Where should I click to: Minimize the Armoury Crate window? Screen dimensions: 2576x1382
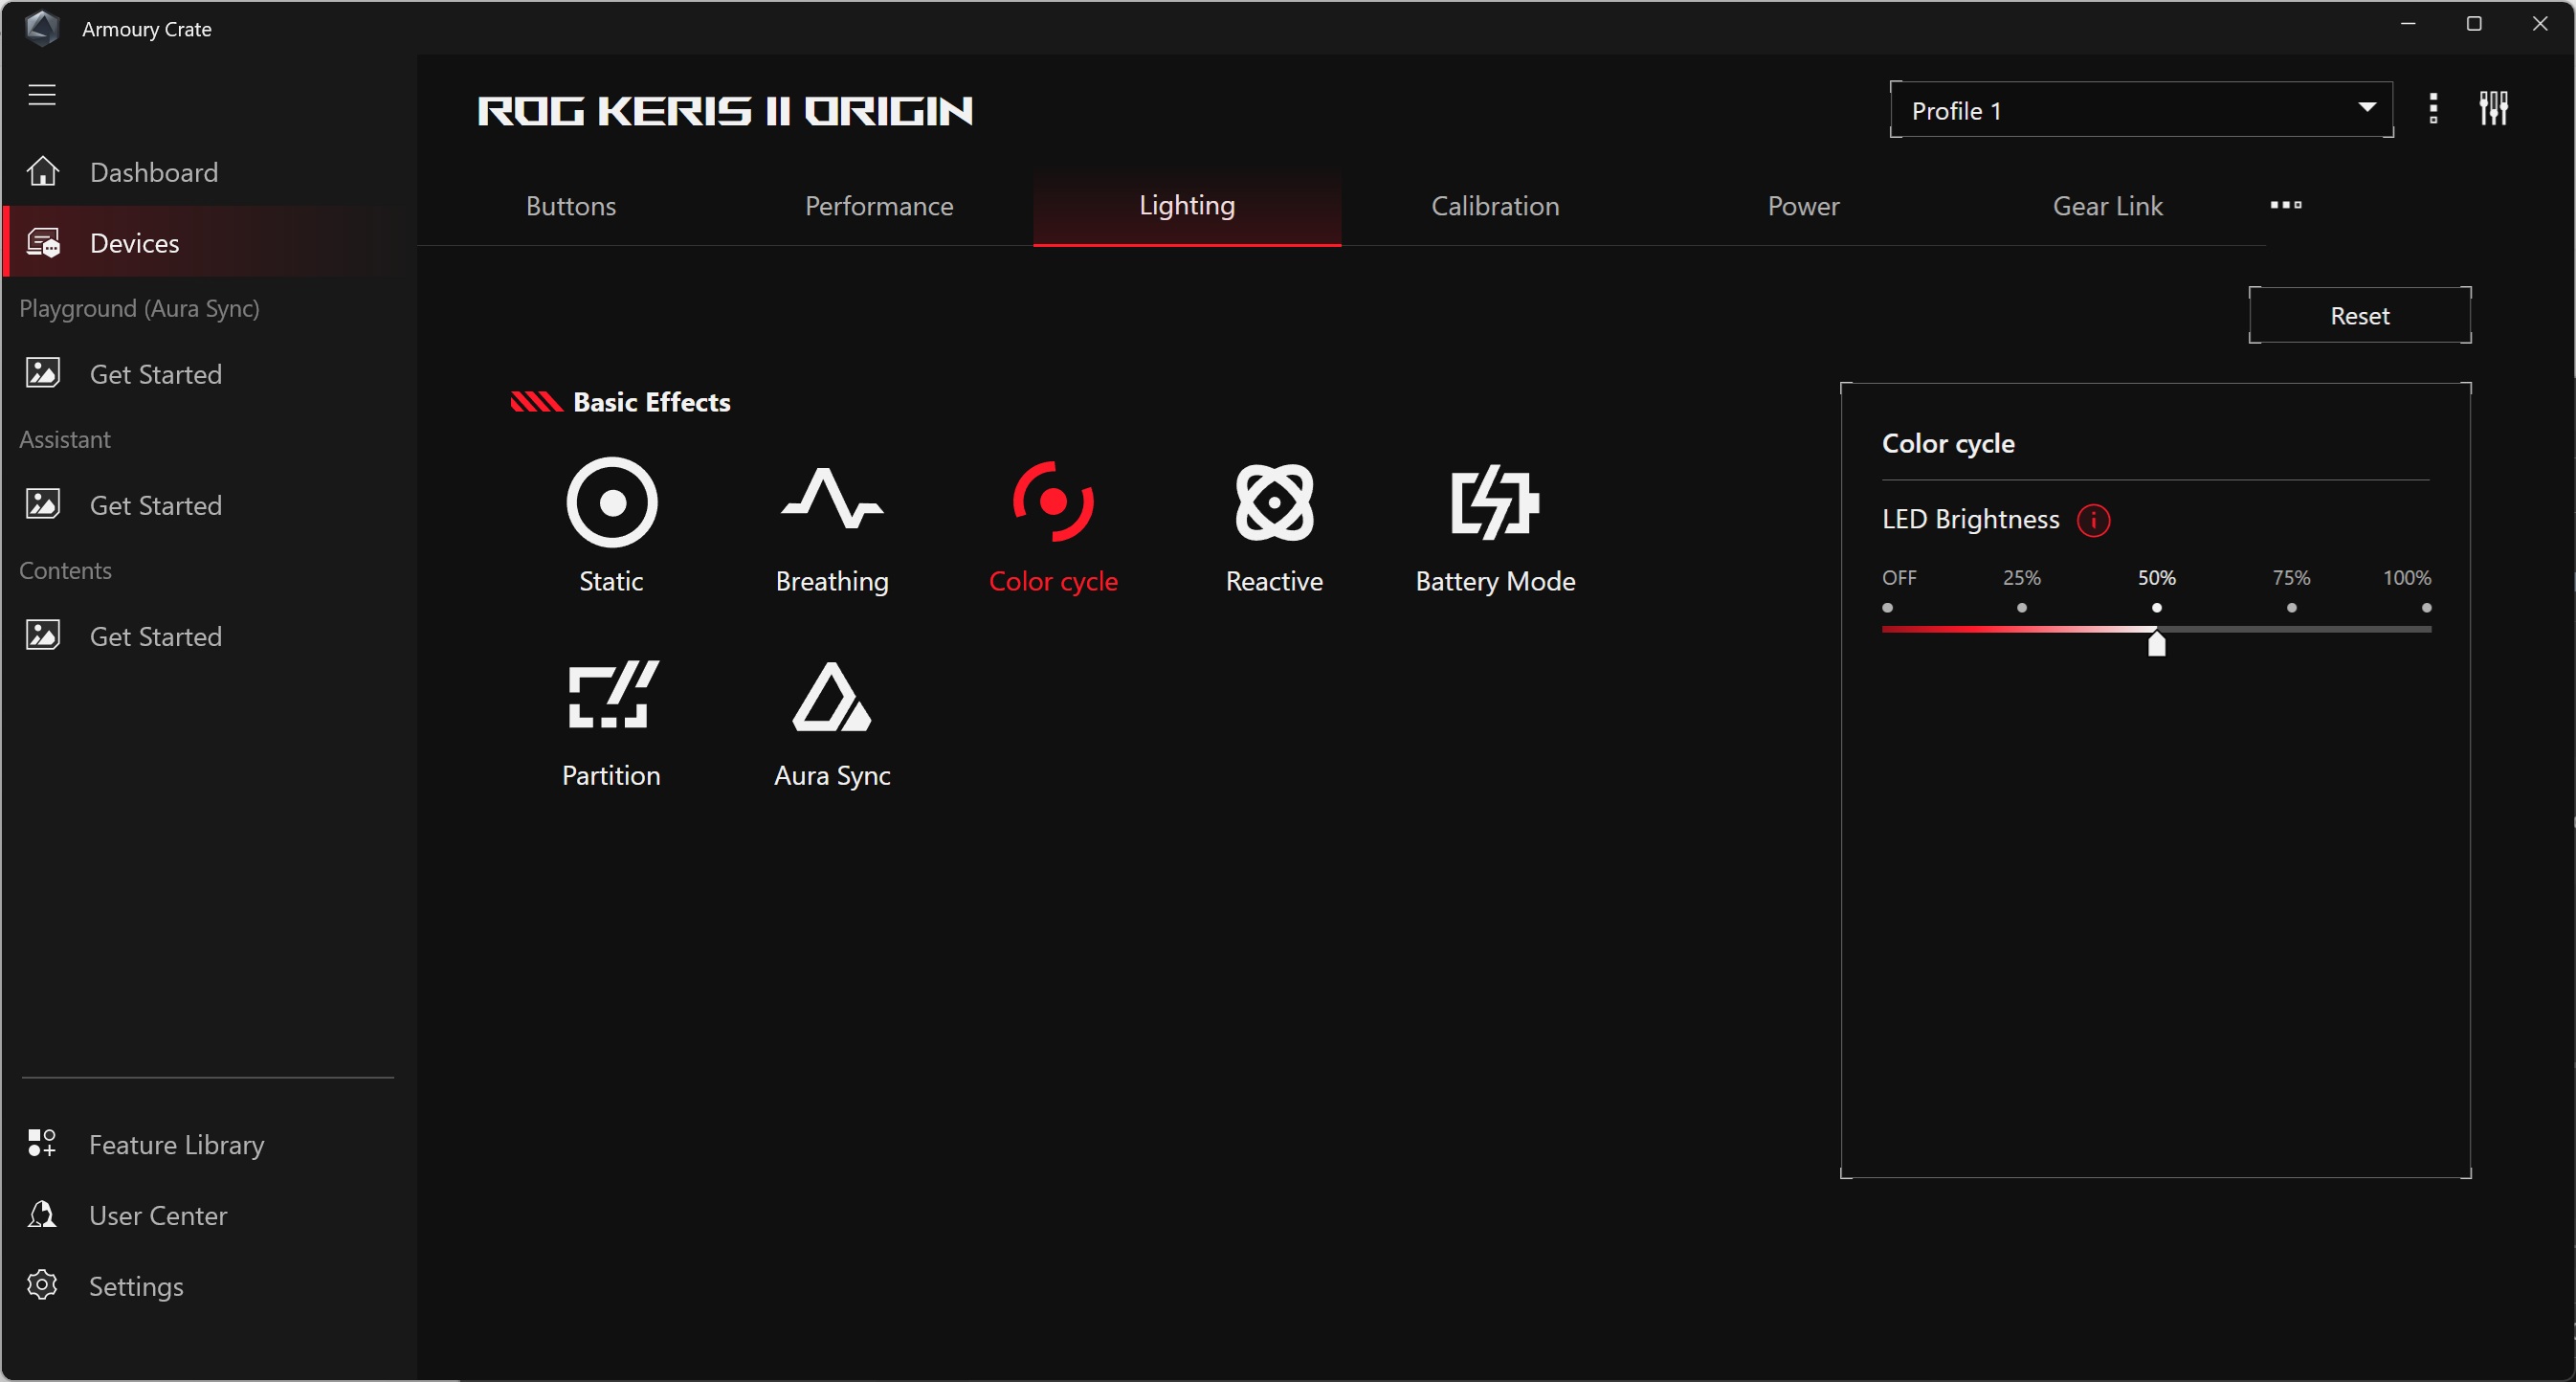click(2408, 24)
